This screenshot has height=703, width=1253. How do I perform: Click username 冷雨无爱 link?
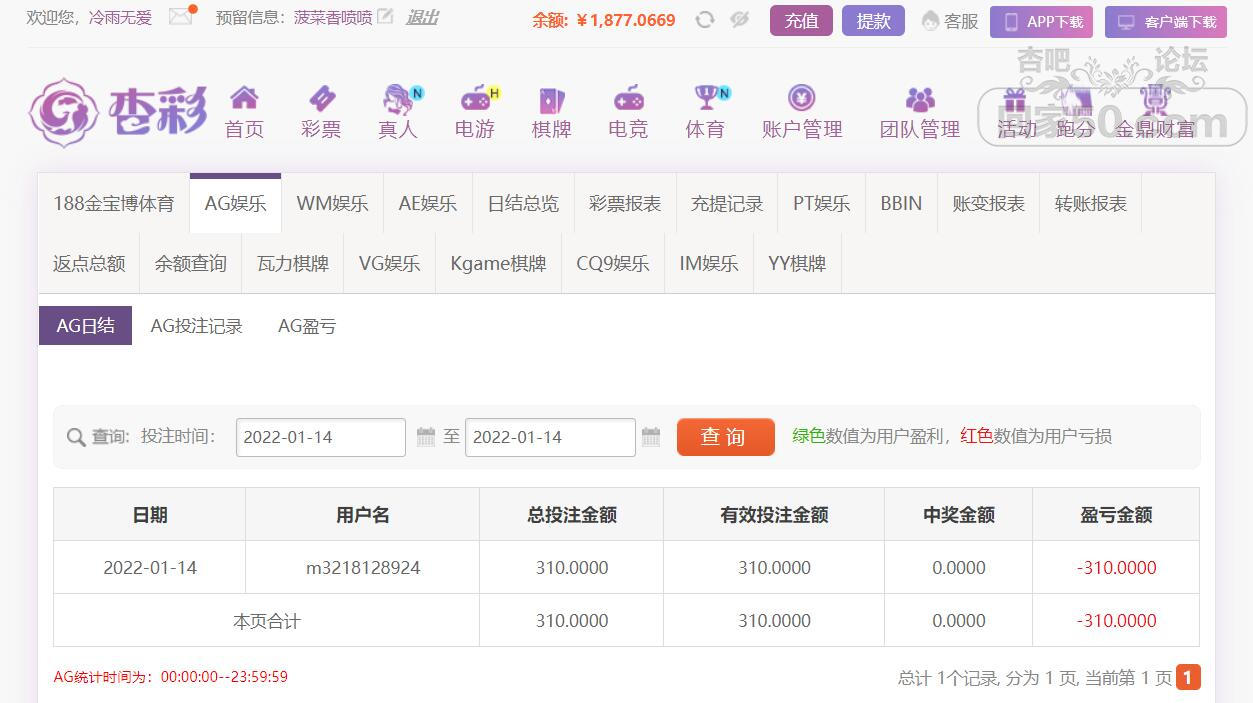click(120, 18)
